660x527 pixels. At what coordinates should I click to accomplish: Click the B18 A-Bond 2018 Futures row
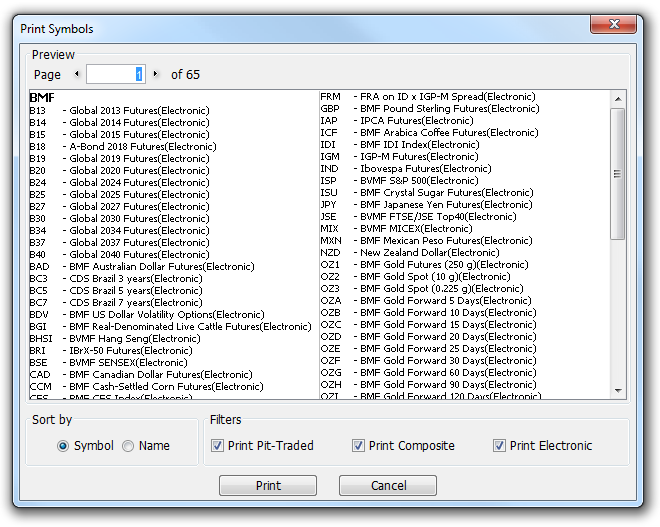click(122, 146)
